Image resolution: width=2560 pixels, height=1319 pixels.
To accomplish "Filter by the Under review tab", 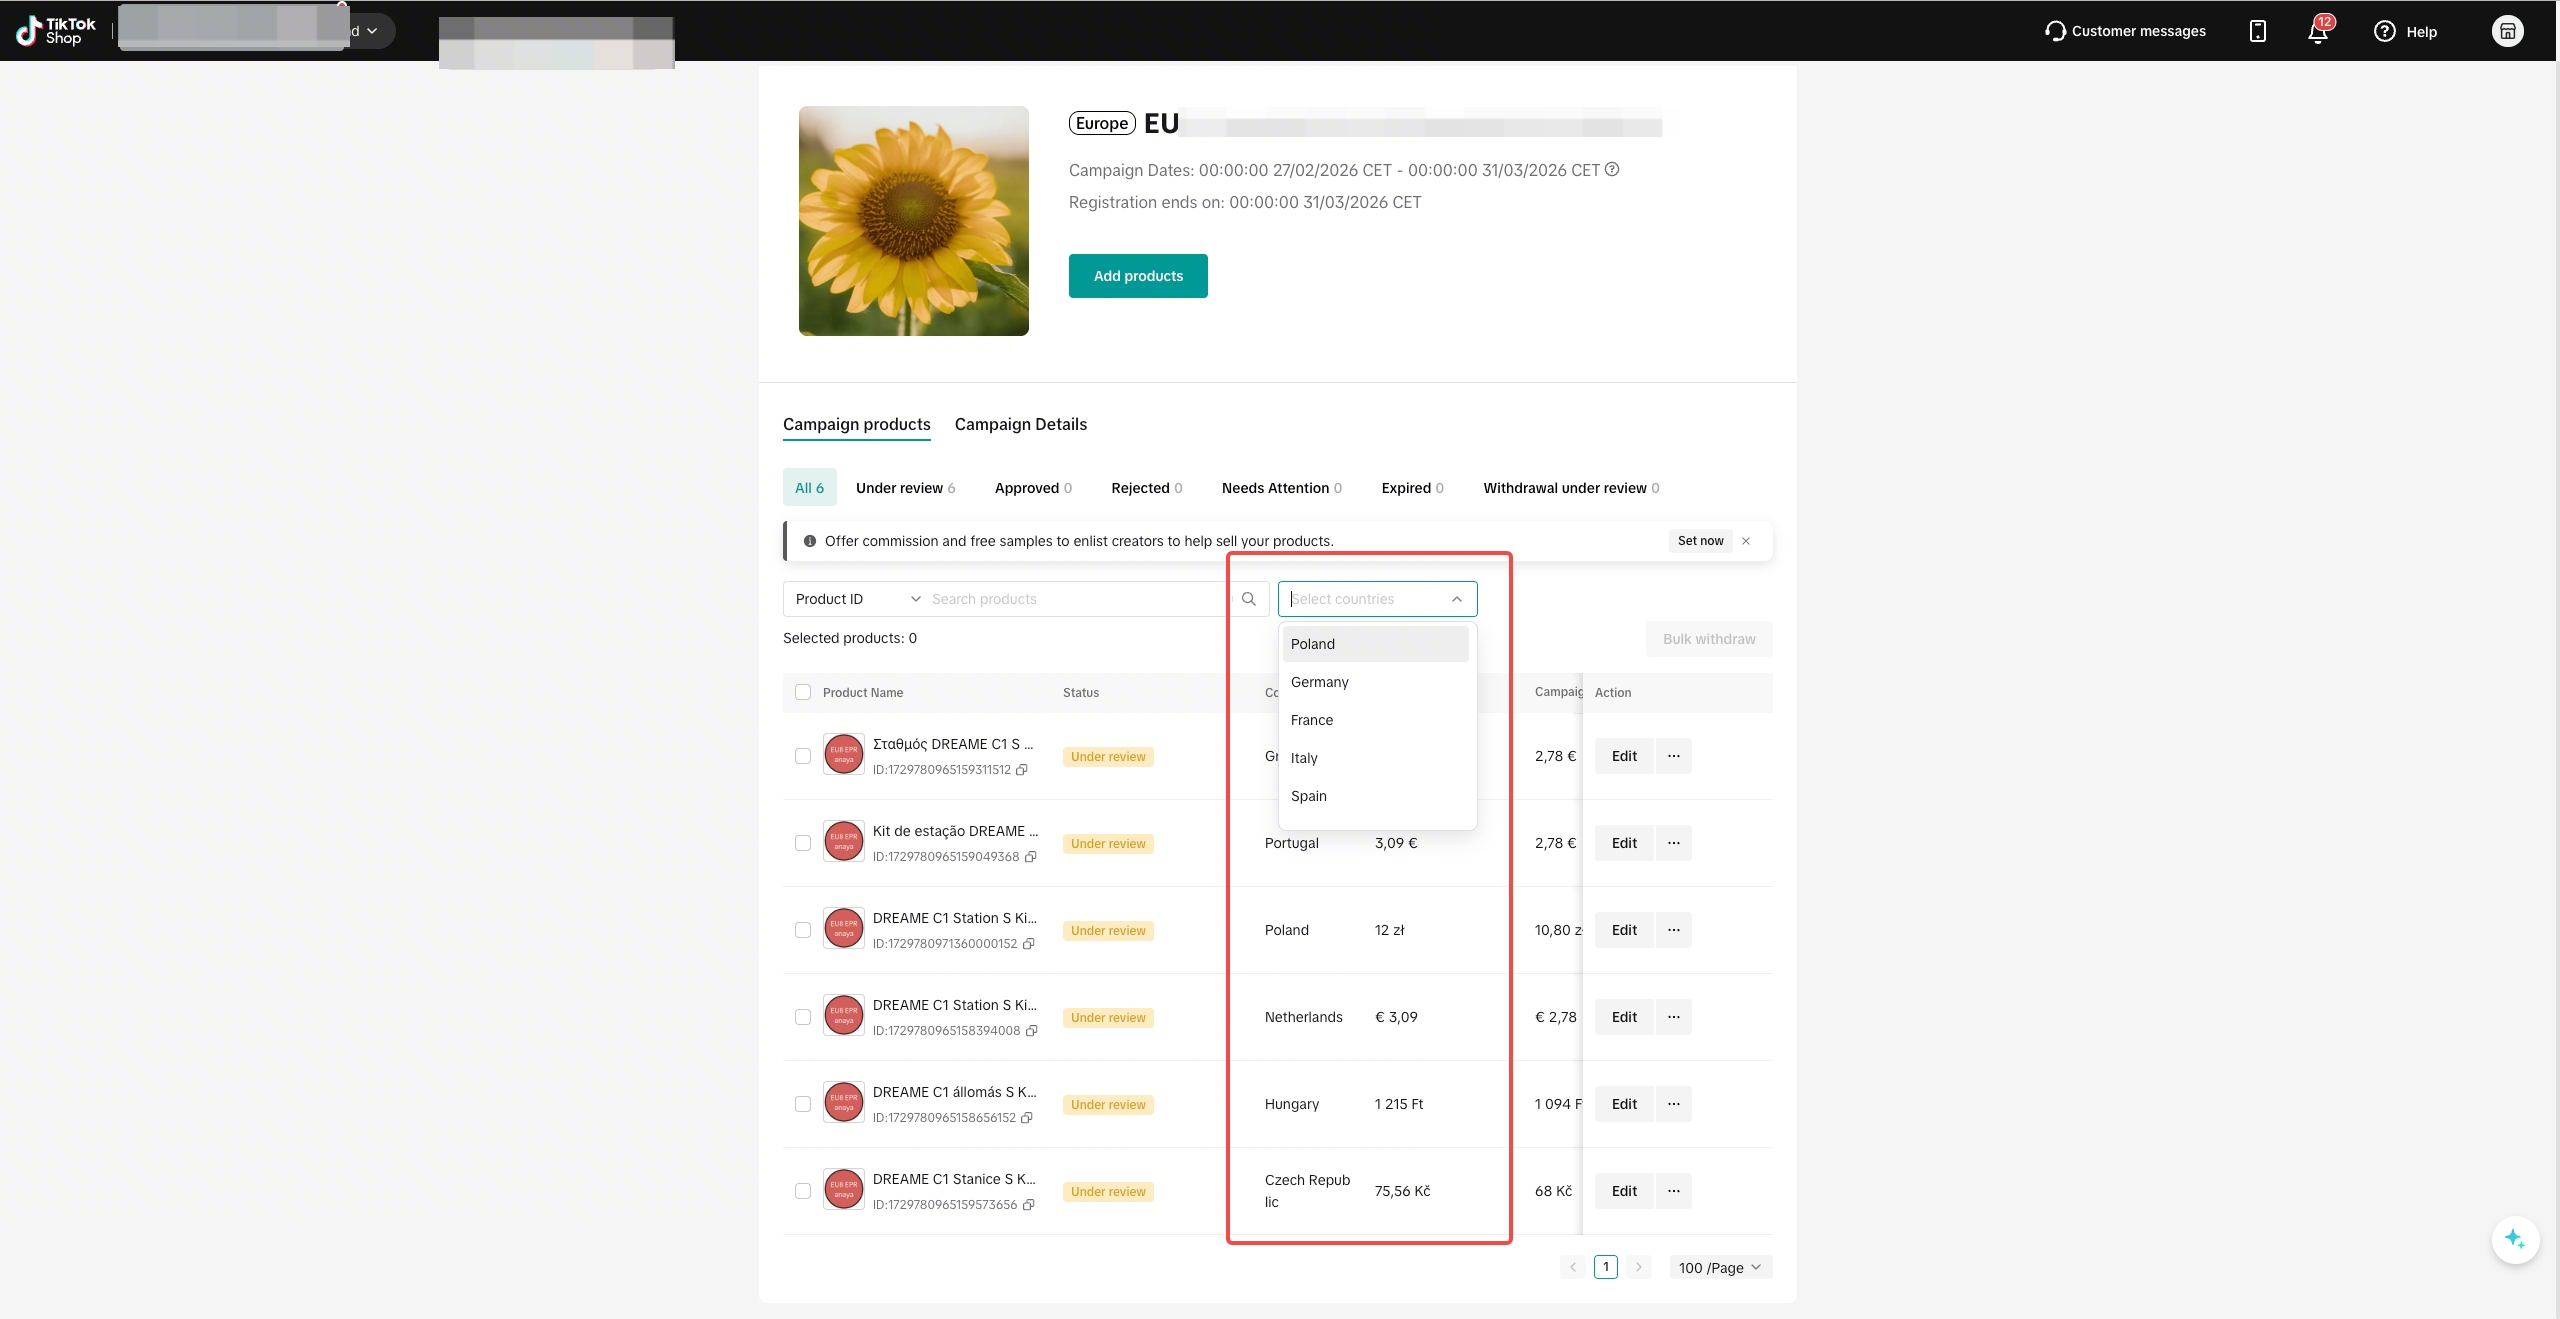I will [x=905, y=488].
